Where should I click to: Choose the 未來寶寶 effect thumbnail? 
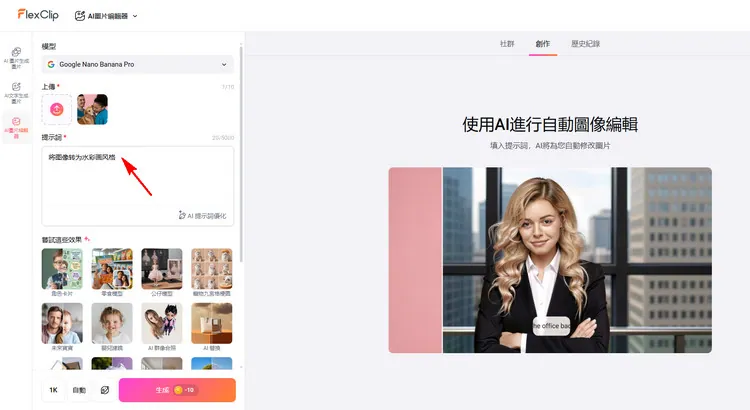click(62, 324)
